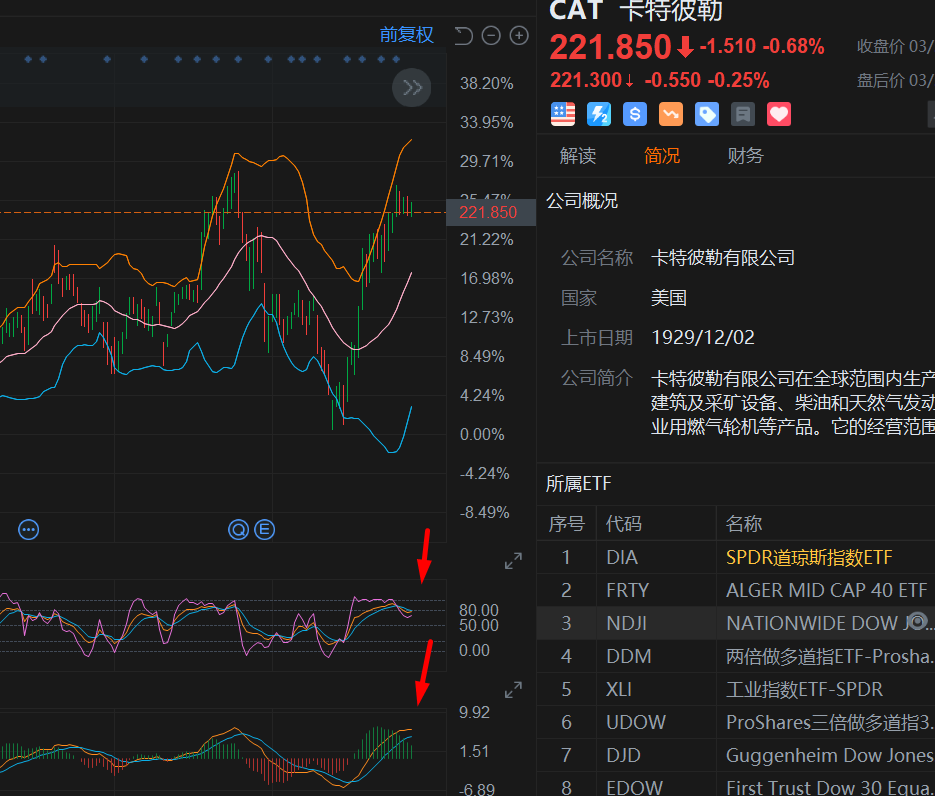Image resolution: width=935 pixels, height=796 pixels.
Task: Select the UDOW ETF row
Action: click(x=736, y=722)
